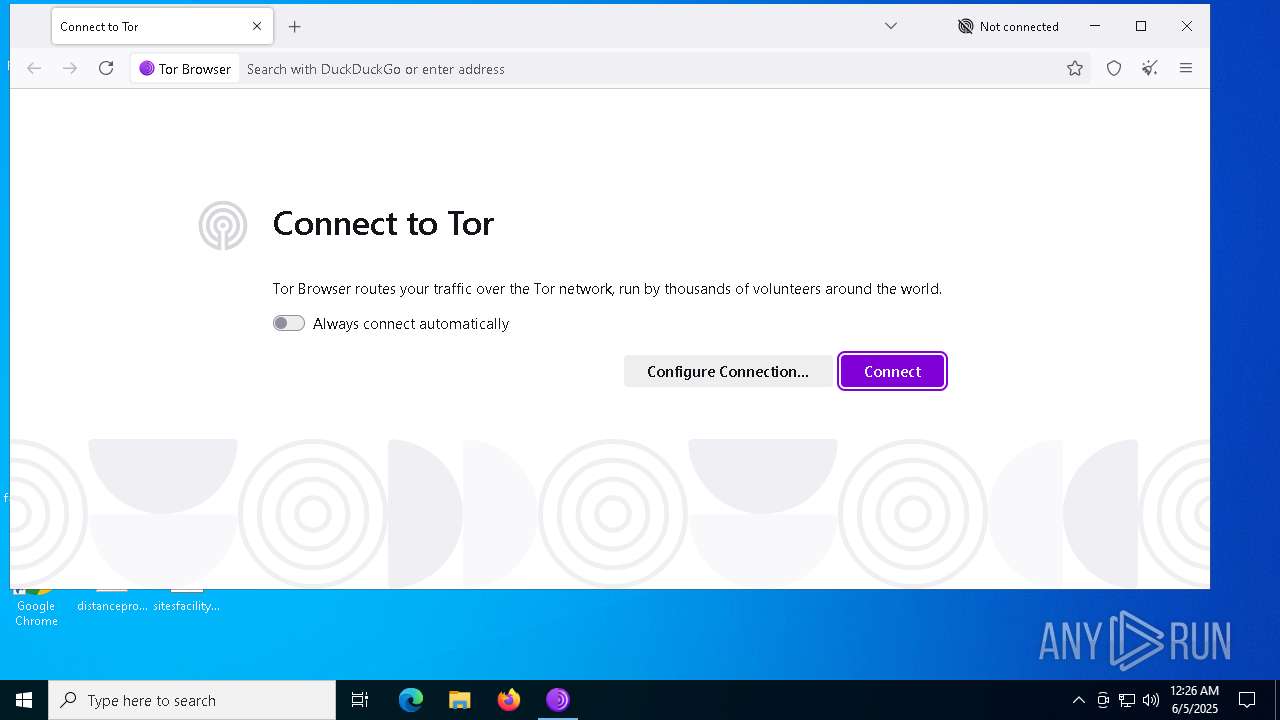
Task: Open a new tab
Action: coord(294,27)
